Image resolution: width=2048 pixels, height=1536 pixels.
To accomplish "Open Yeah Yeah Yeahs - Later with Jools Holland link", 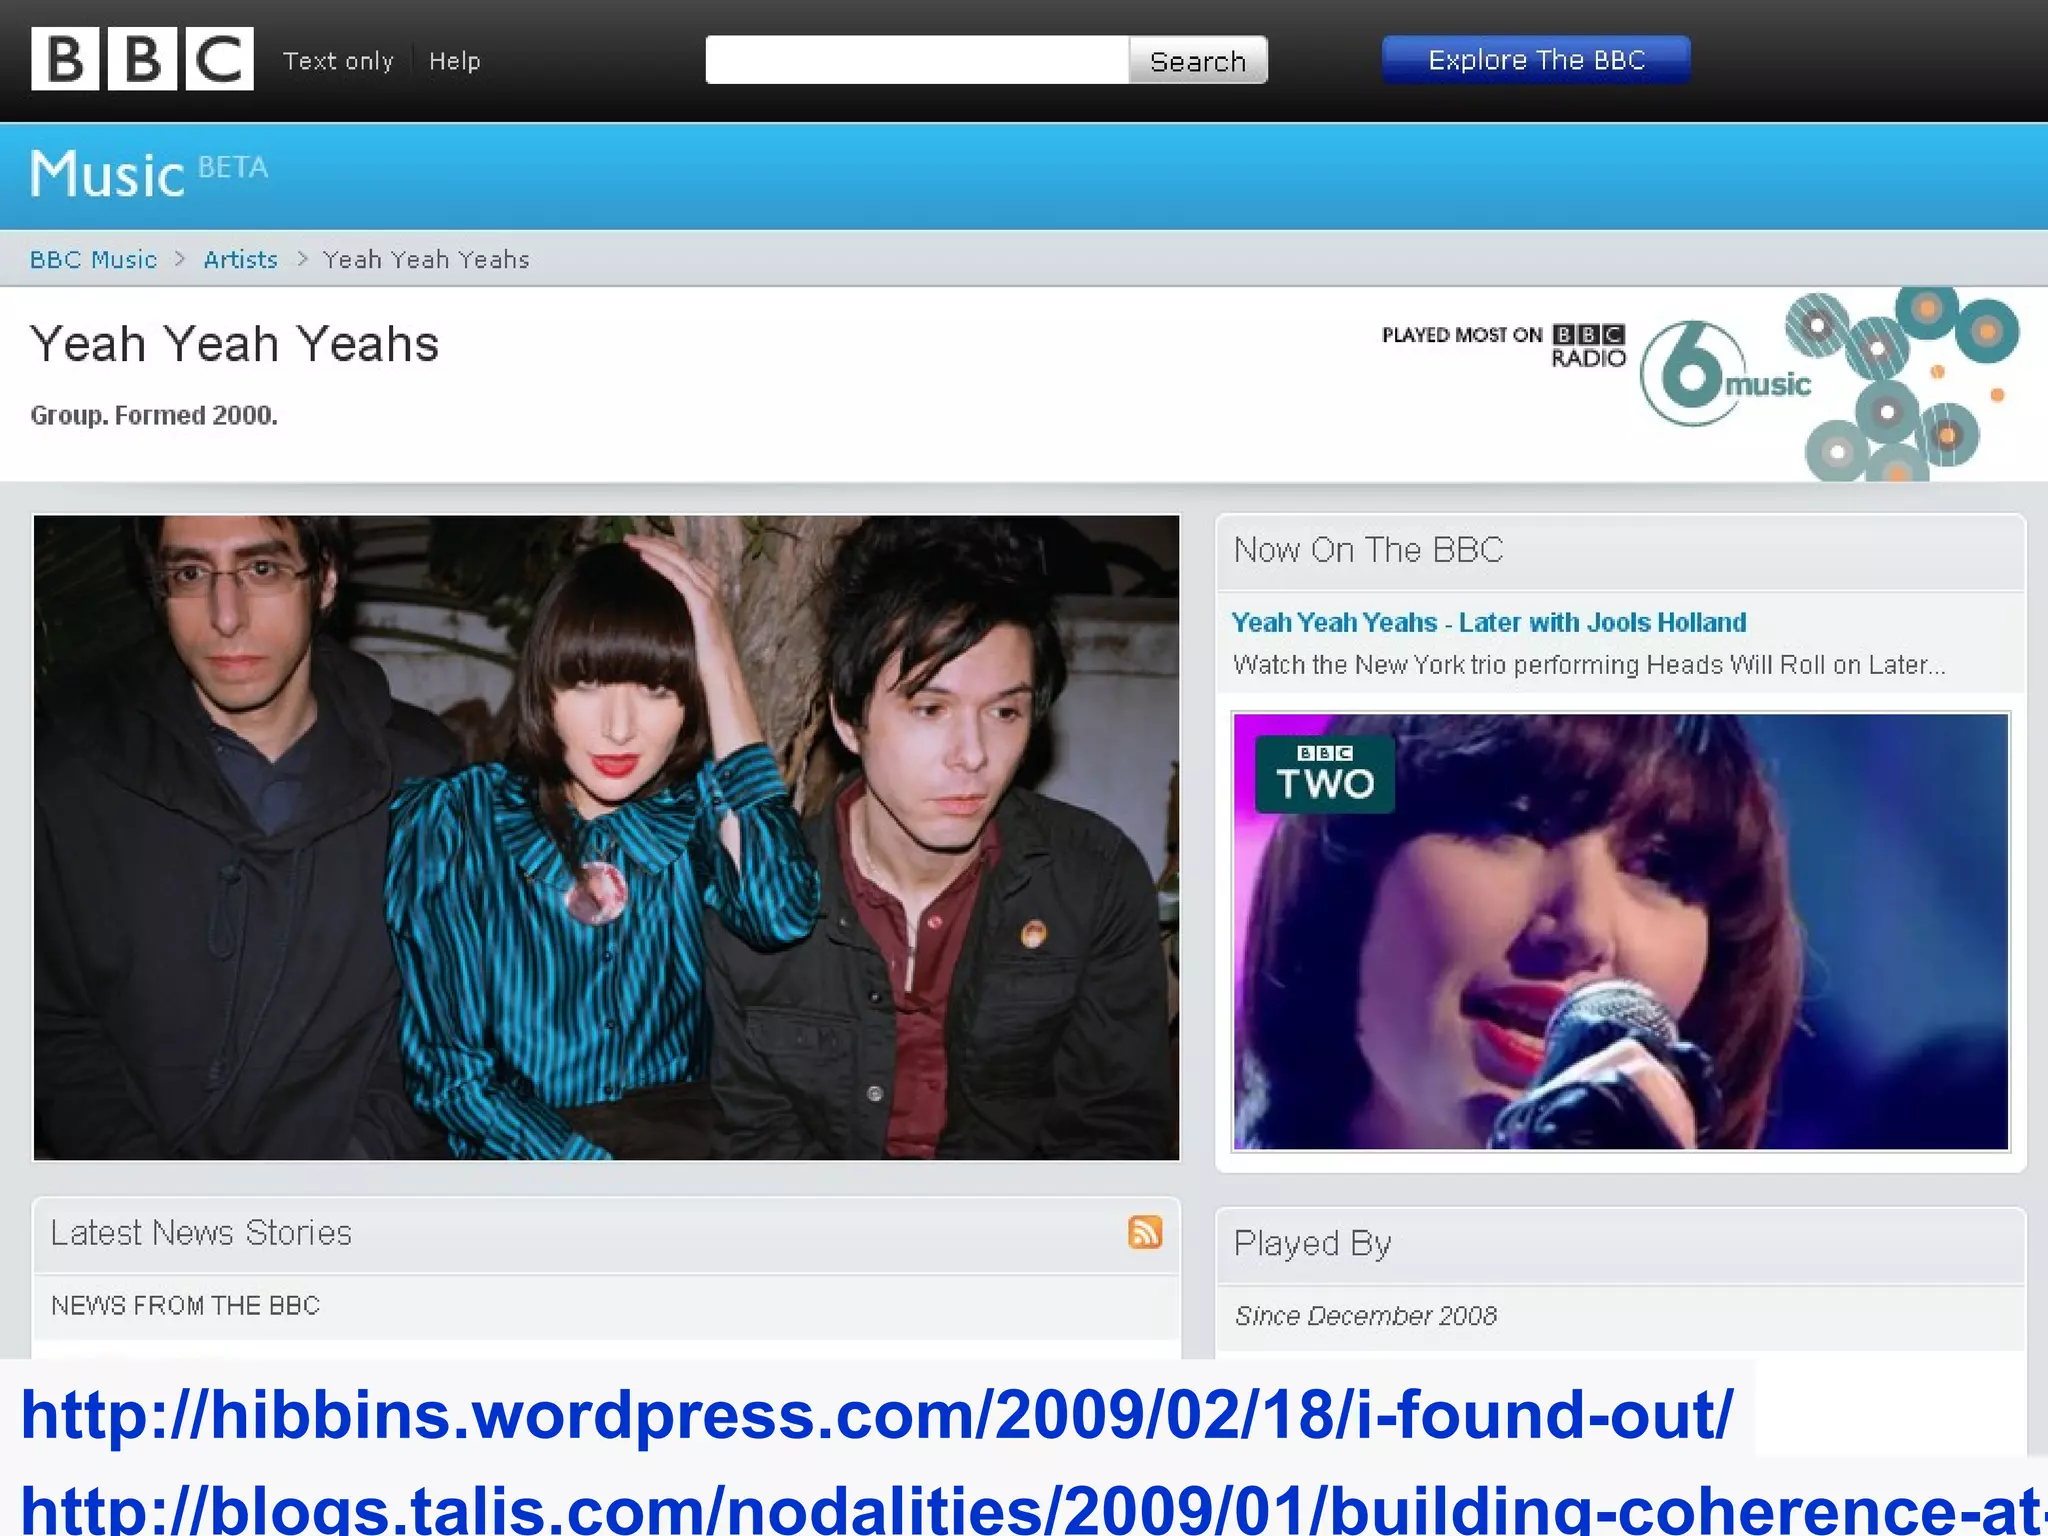I will pos(1489,622).
